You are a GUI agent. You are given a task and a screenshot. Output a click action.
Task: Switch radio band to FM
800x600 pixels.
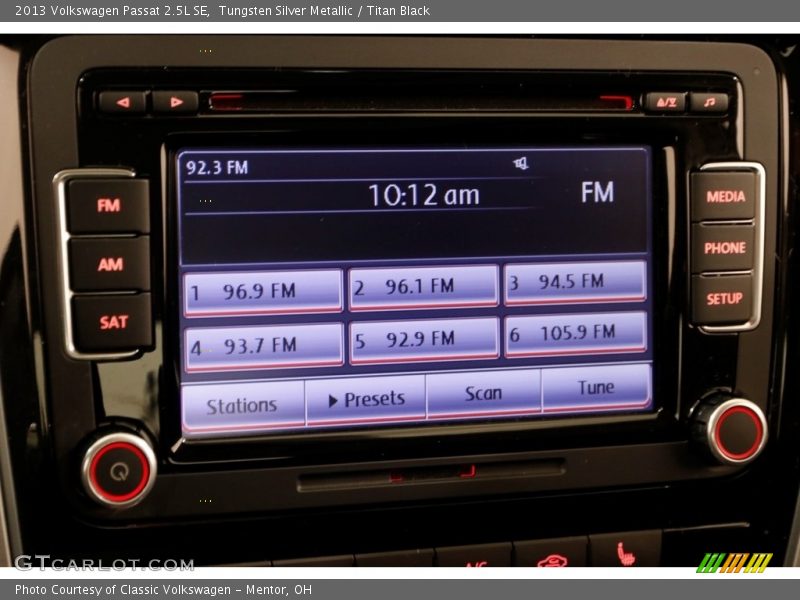pyautogui.click(x=108, y=206)
